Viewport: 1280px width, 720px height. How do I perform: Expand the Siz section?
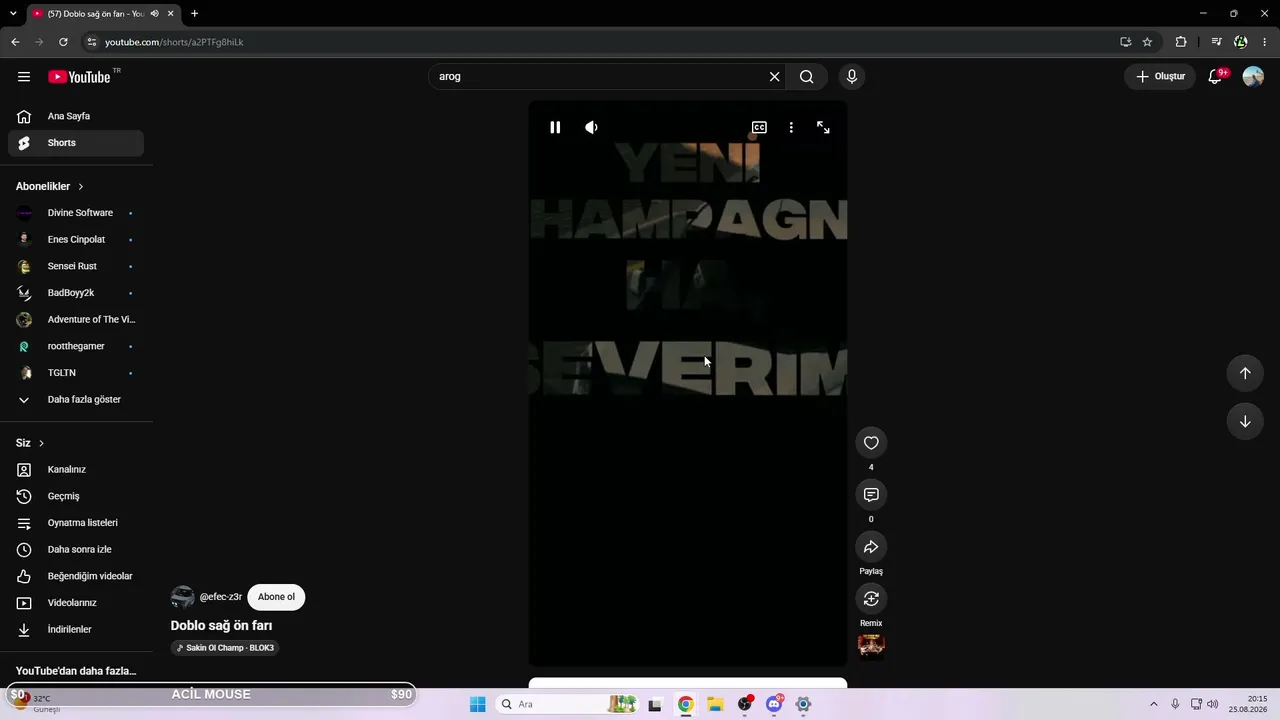(30, 443)
